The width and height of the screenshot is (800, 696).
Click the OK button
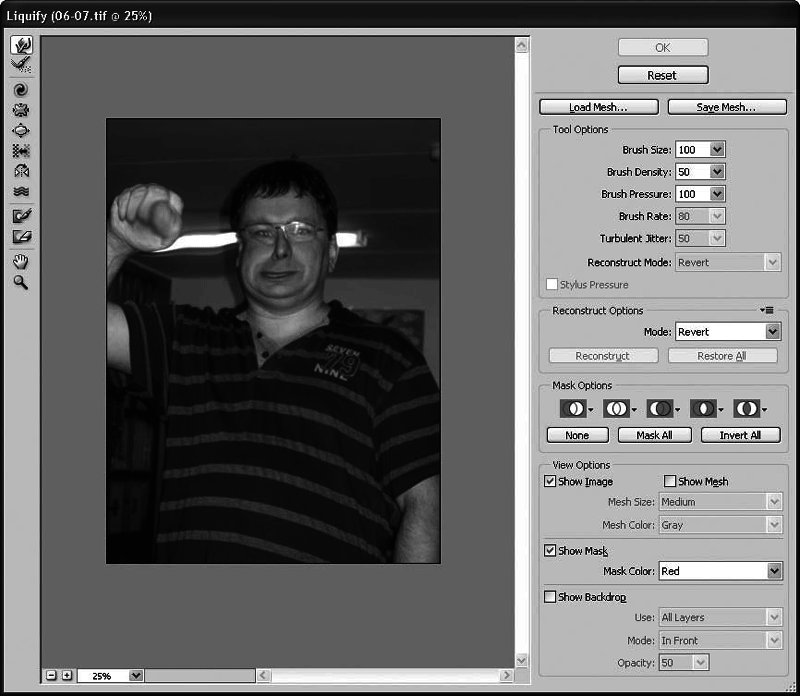[663, 47]
